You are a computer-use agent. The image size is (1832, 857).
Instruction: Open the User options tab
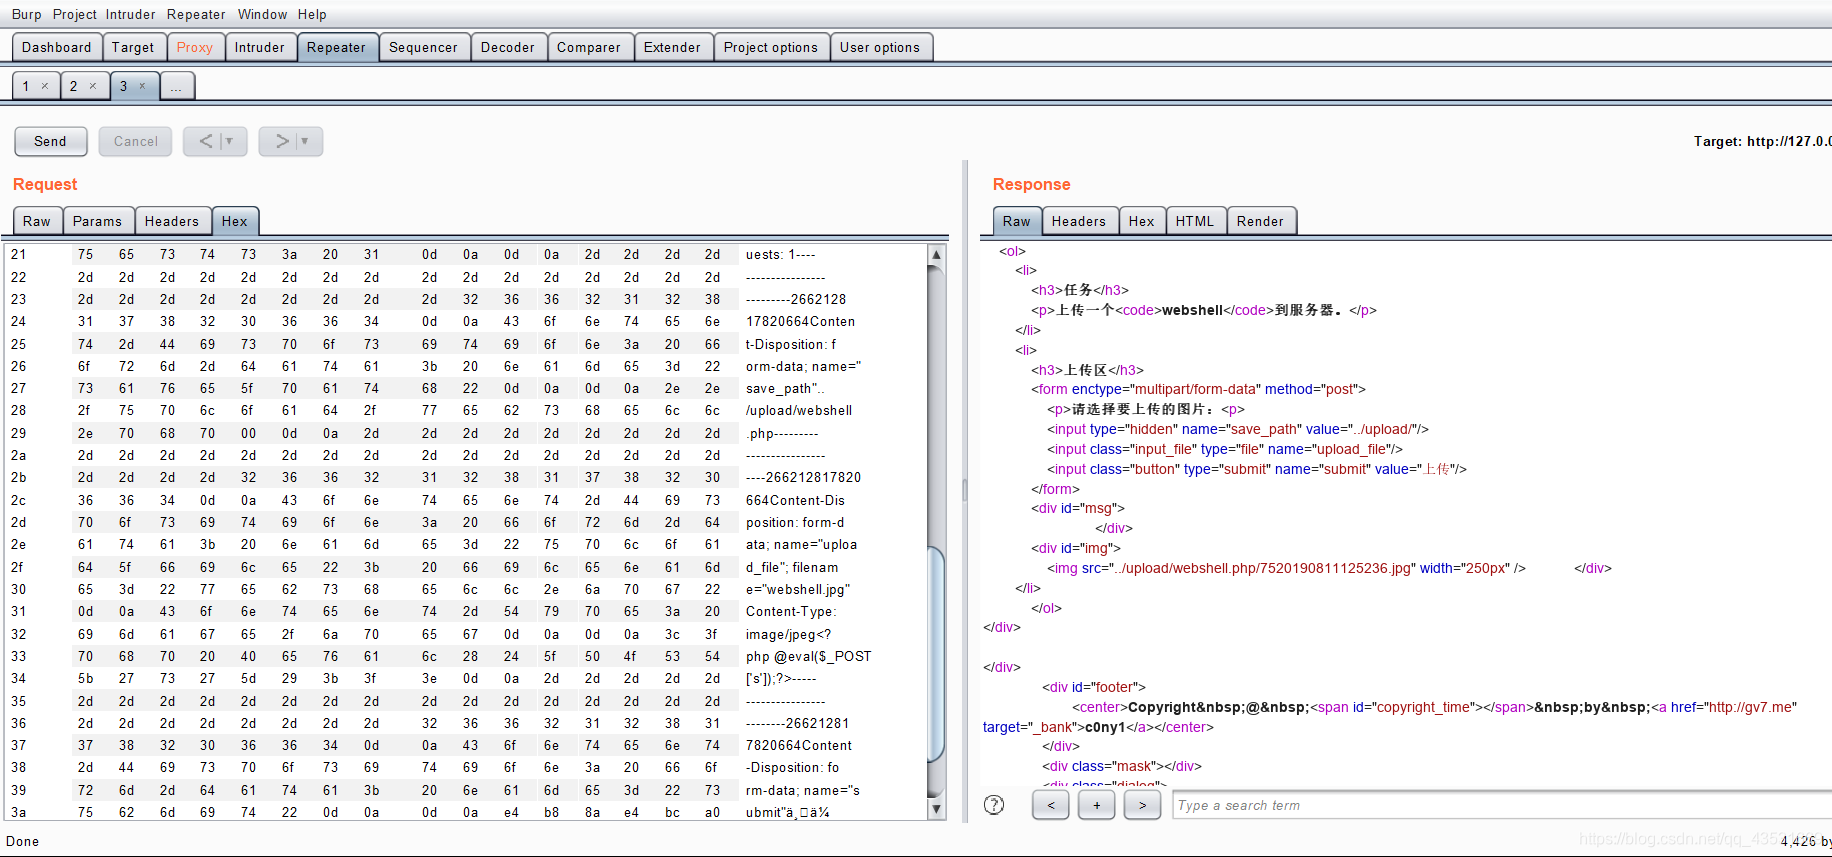(880, 47)
